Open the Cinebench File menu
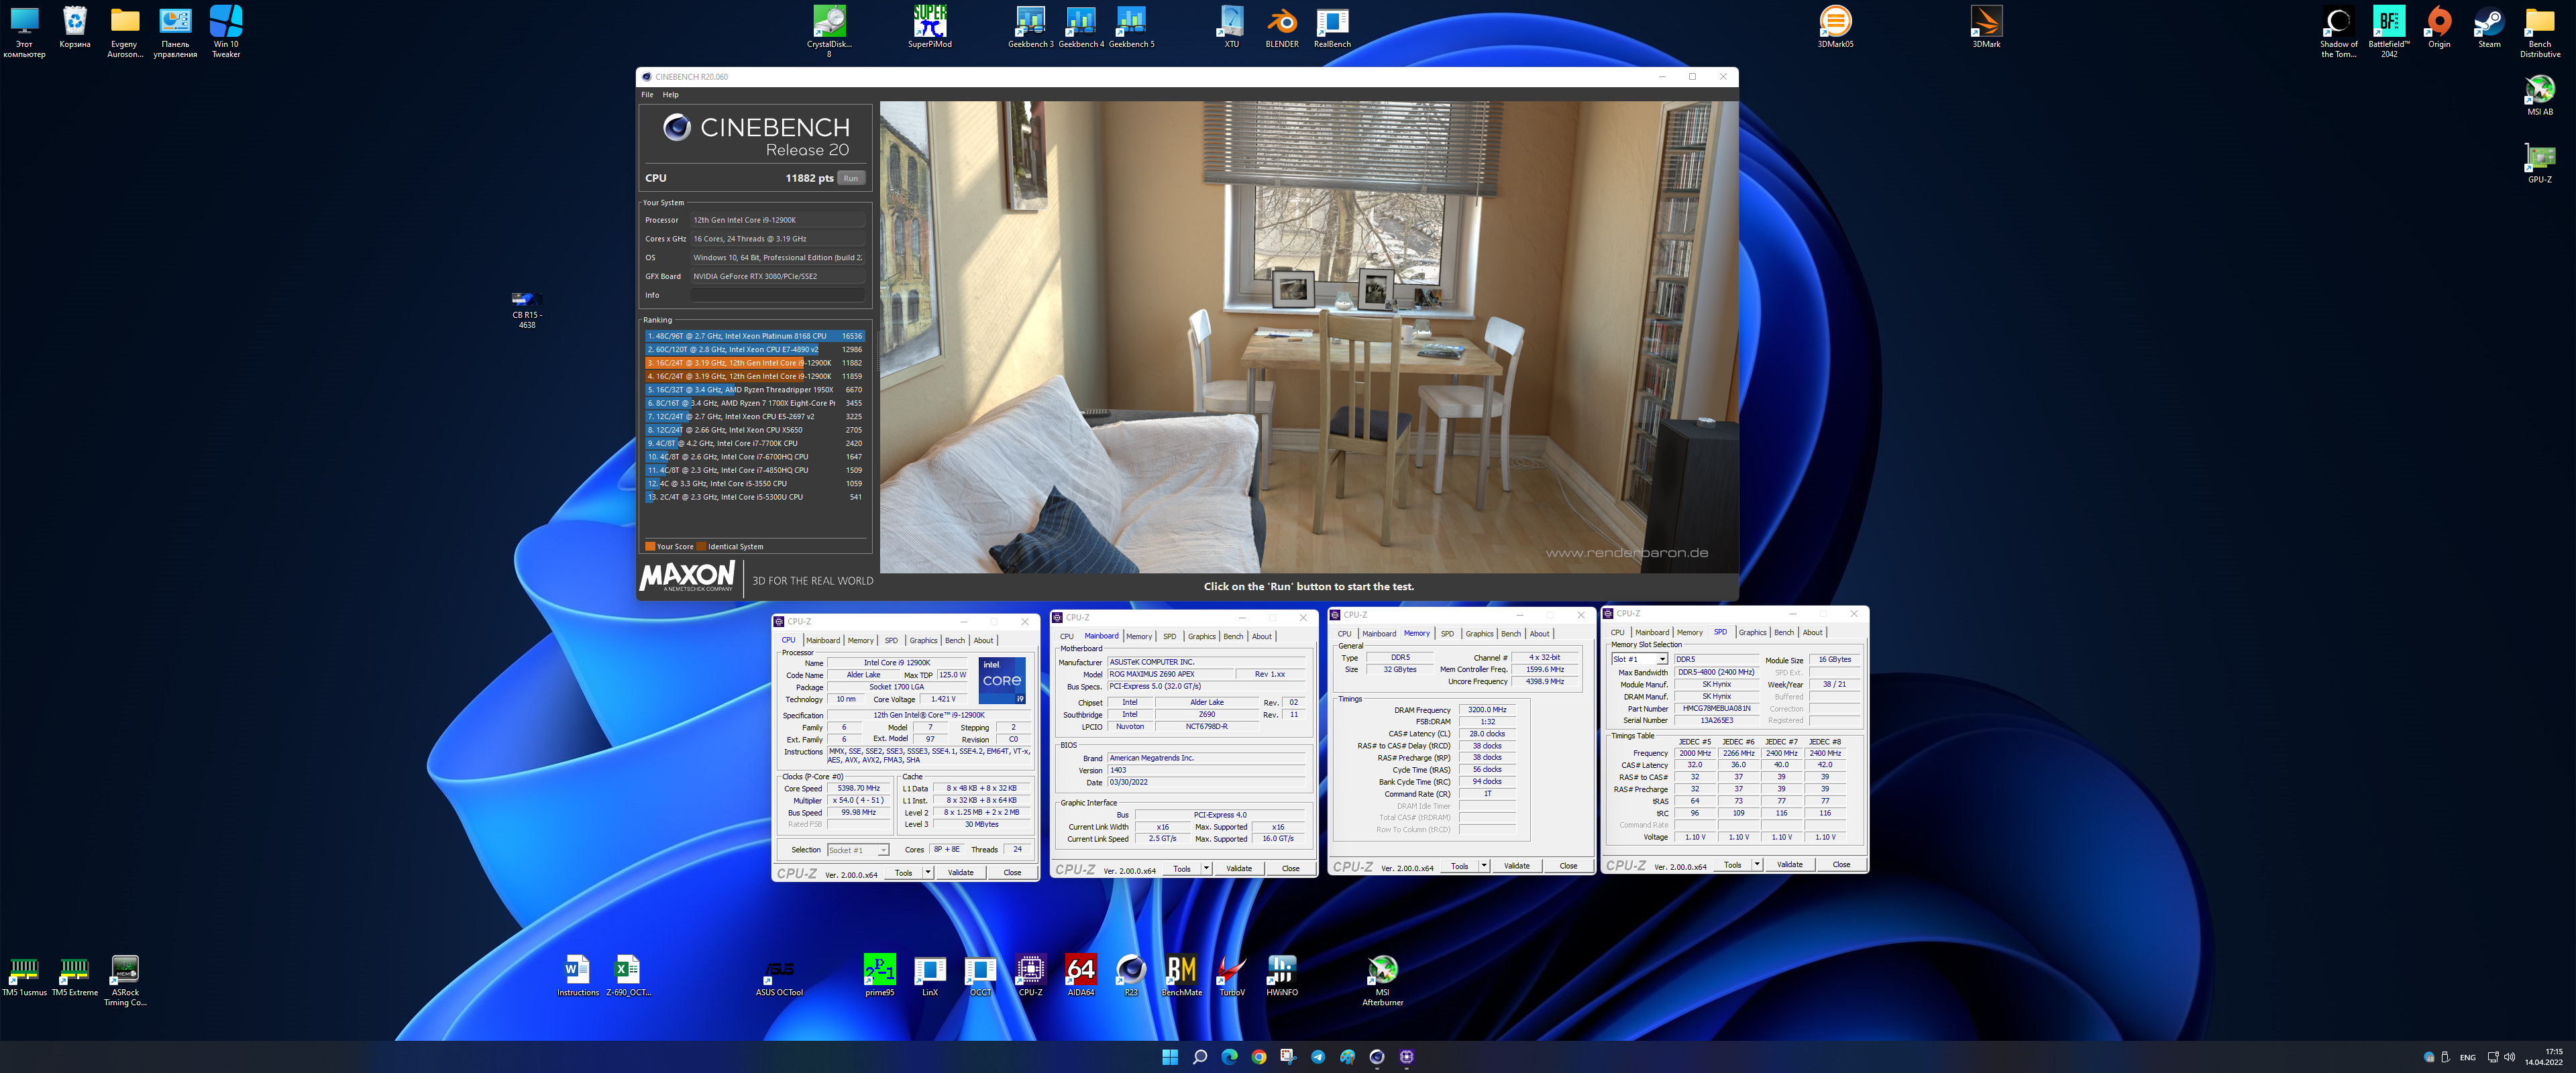Viewport: 2576px width, 1073px height. [647, 95]
